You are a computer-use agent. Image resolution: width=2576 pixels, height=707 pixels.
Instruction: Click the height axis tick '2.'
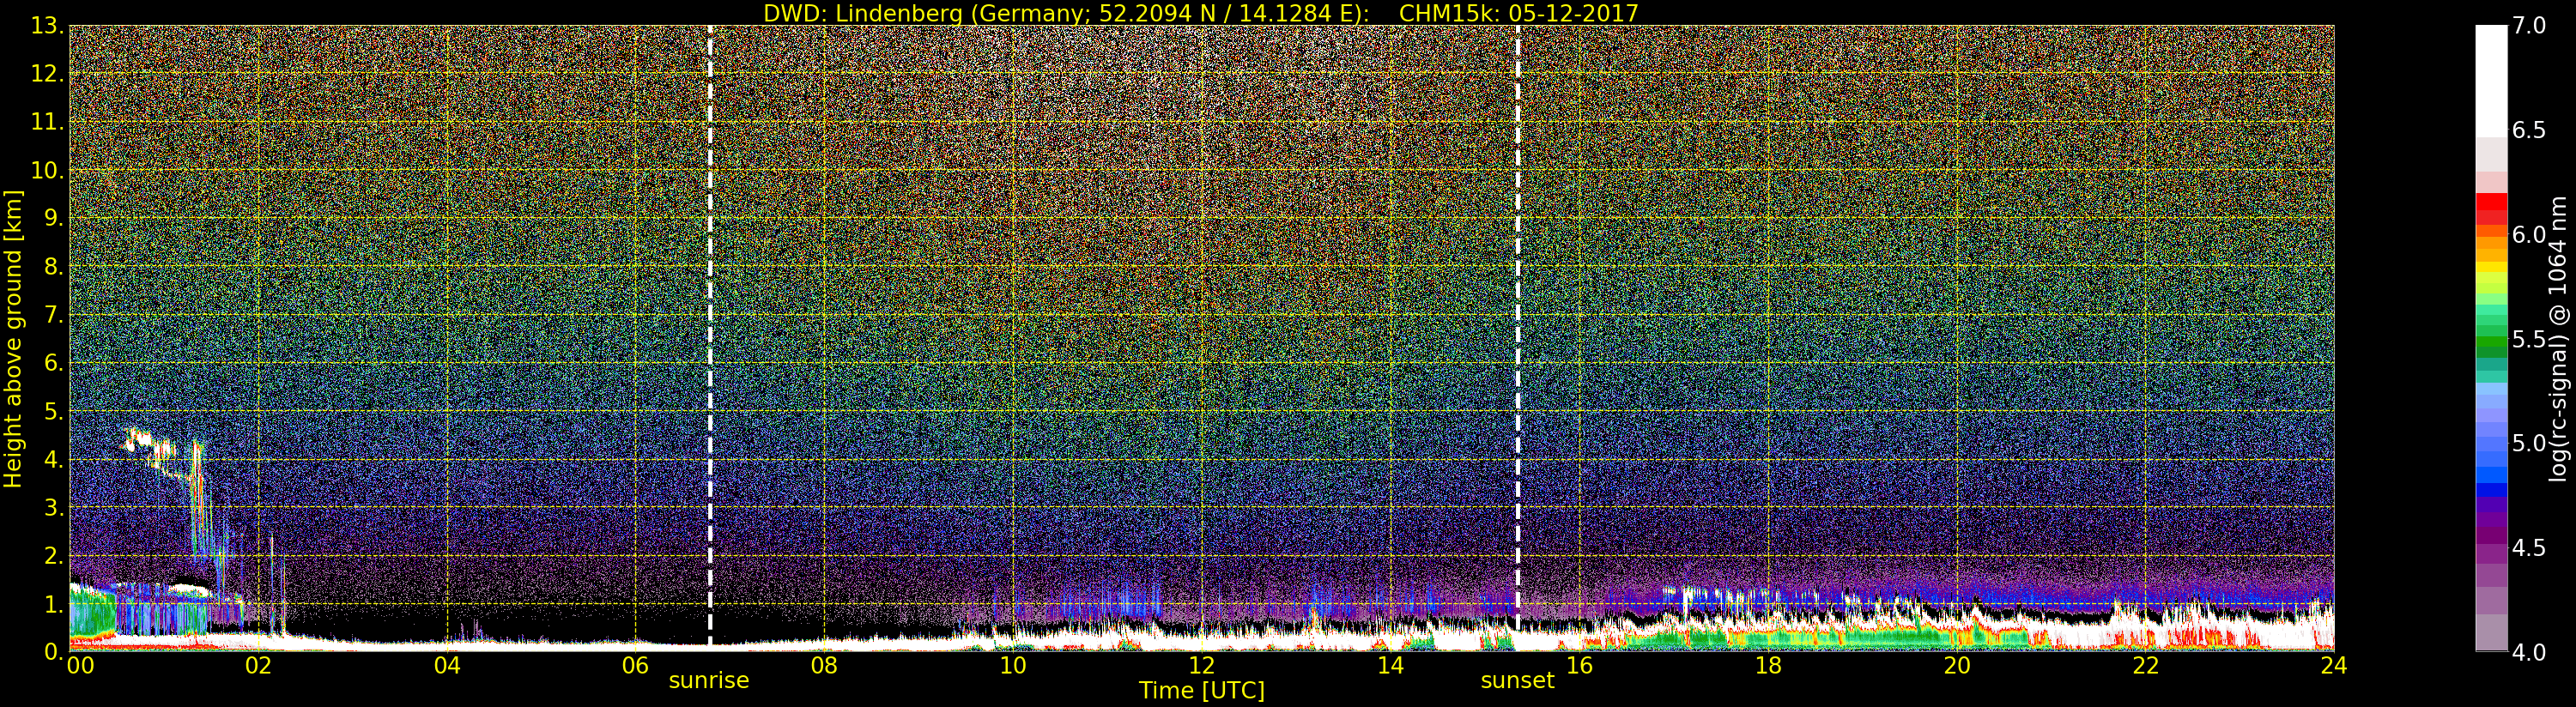click(53, 555)
